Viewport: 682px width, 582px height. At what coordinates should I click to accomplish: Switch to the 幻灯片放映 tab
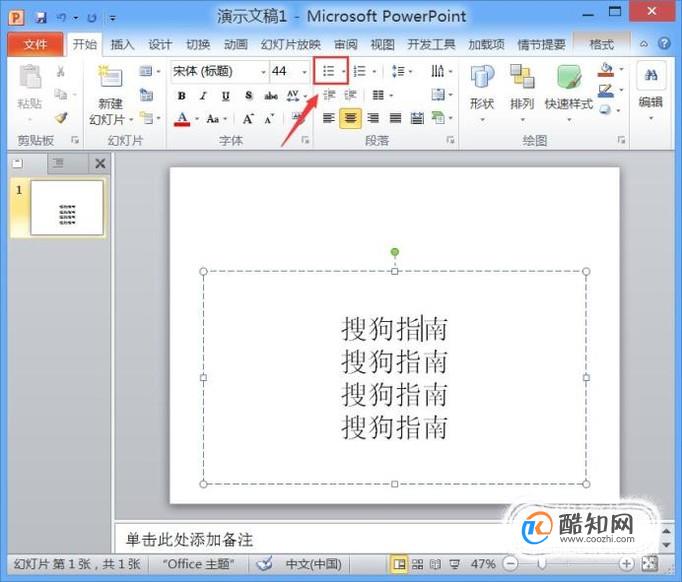click(291, 44)
